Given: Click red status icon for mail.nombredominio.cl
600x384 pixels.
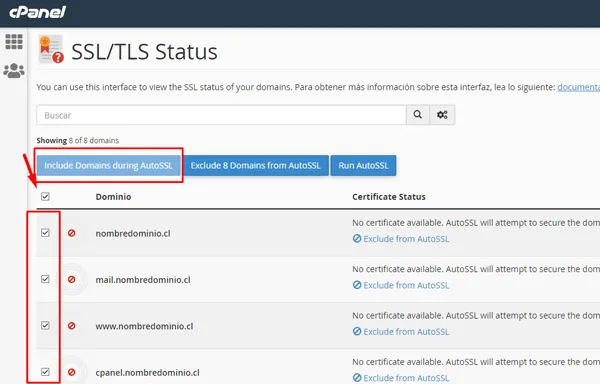Looking at the screenshot, I should tap(72, 280).
